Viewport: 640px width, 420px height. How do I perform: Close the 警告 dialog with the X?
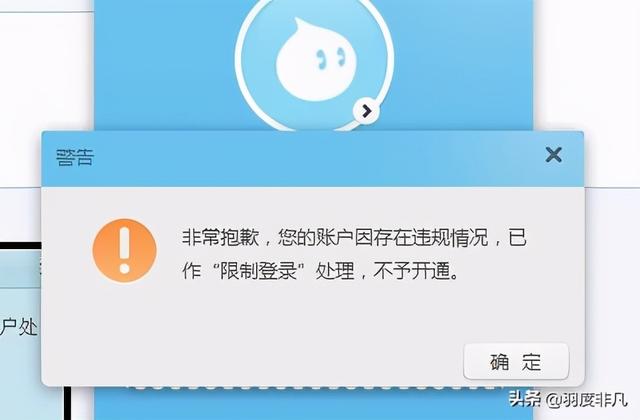[x=553, y=155]
